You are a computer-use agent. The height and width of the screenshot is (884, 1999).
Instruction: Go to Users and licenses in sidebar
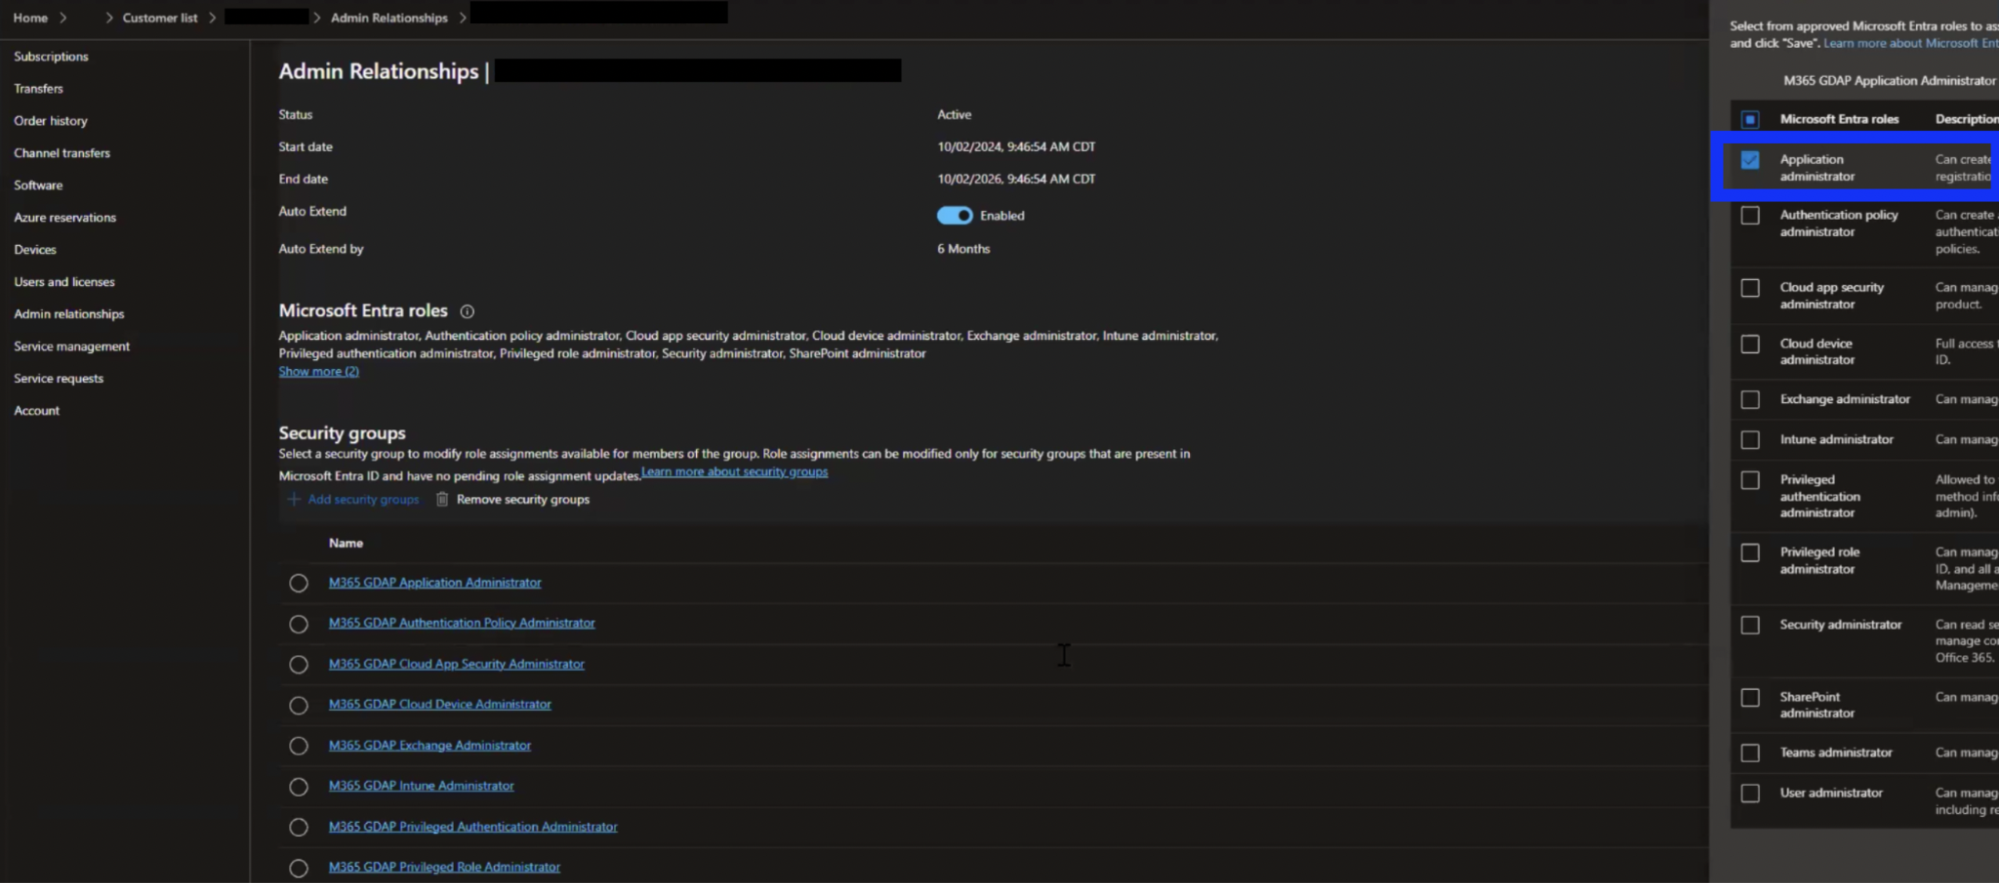click(64, 282)
